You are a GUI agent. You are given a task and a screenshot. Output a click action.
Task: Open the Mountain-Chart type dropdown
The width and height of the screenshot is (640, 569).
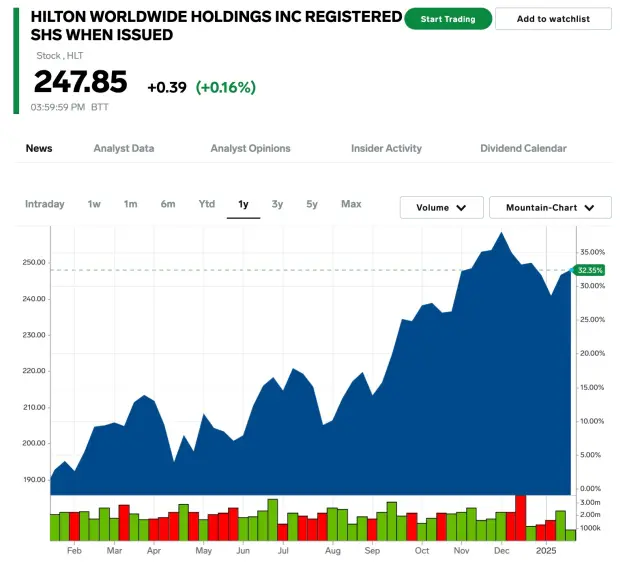pos(549,208)
